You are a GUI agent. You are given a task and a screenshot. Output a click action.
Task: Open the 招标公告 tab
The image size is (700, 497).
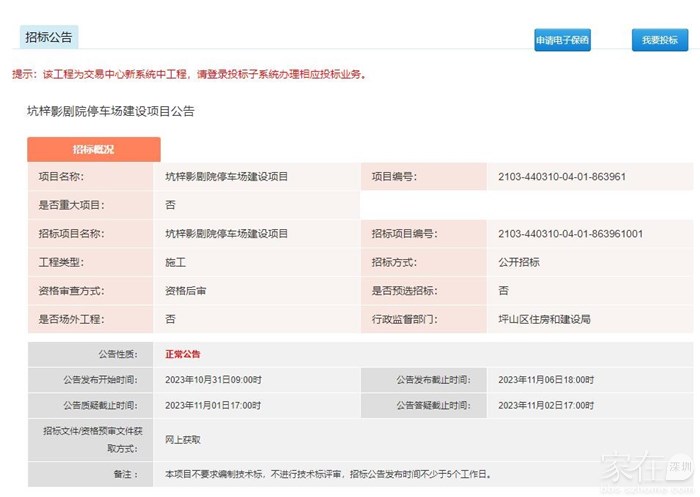click(47, 37)
